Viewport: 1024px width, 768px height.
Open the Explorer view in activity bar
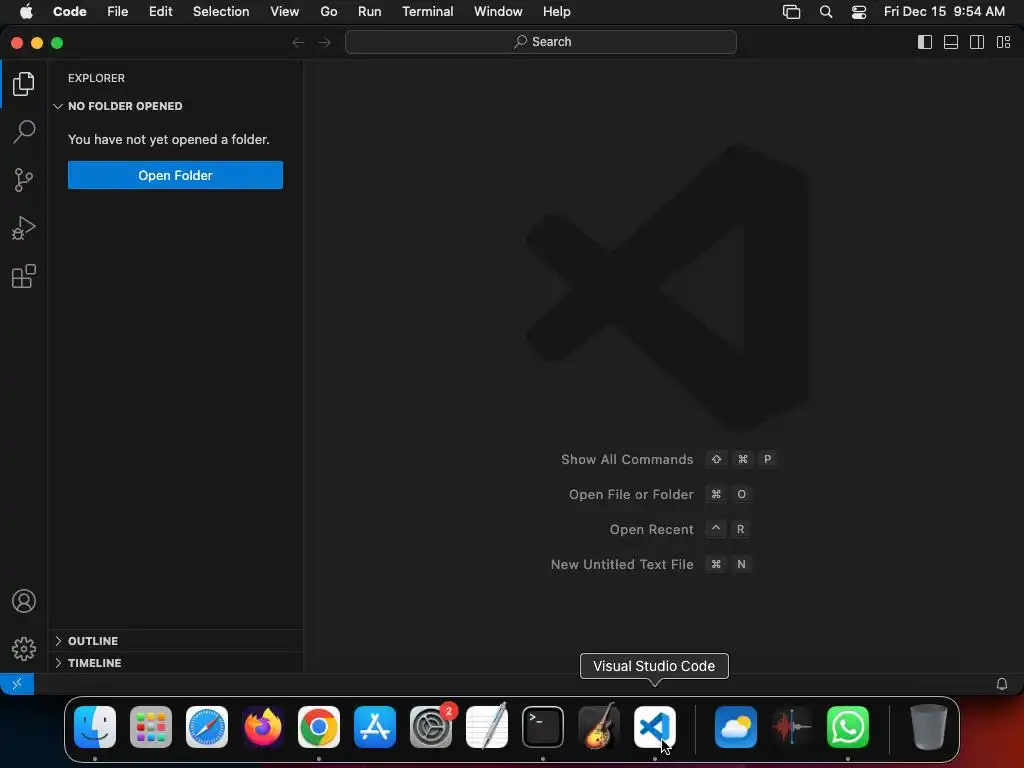coord(24,84)
